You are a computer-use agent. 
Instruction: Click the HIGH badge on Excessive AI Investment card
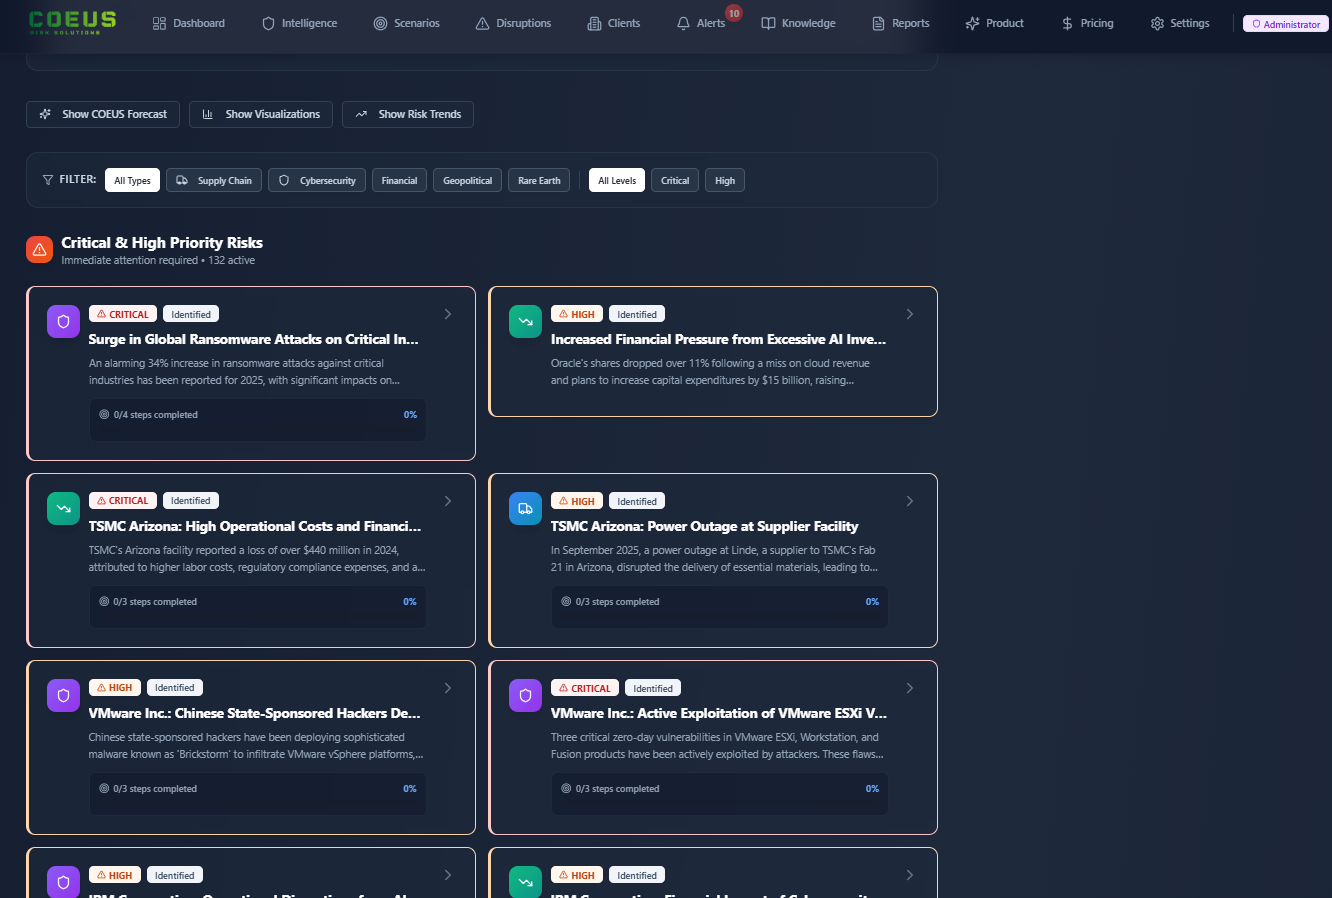coord(577,314)
